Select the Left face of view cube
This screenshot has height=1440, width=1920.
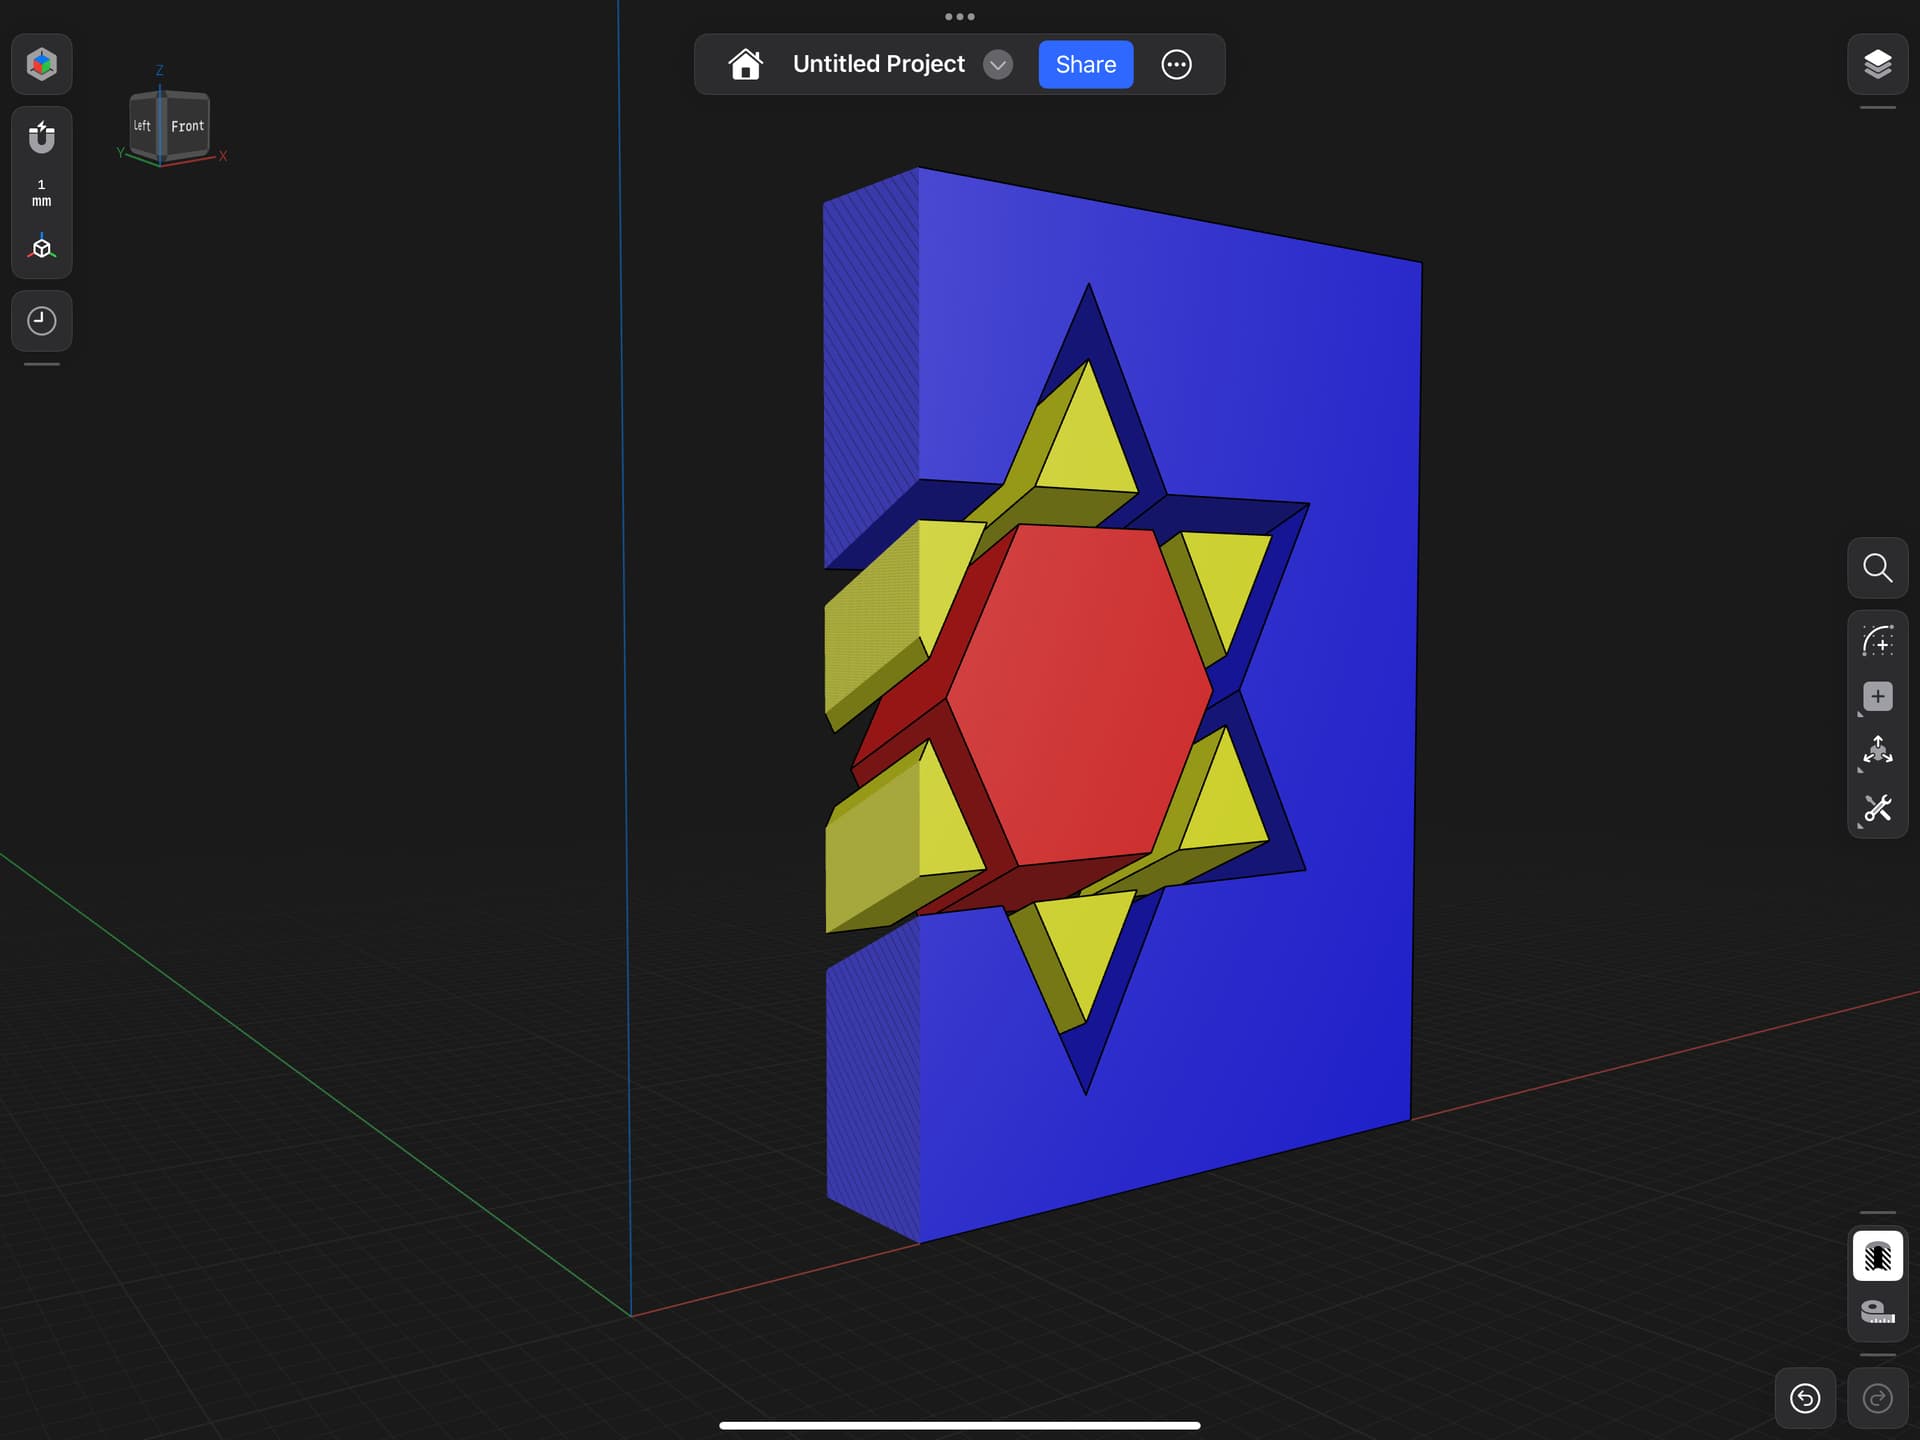[x=143, y=126]
